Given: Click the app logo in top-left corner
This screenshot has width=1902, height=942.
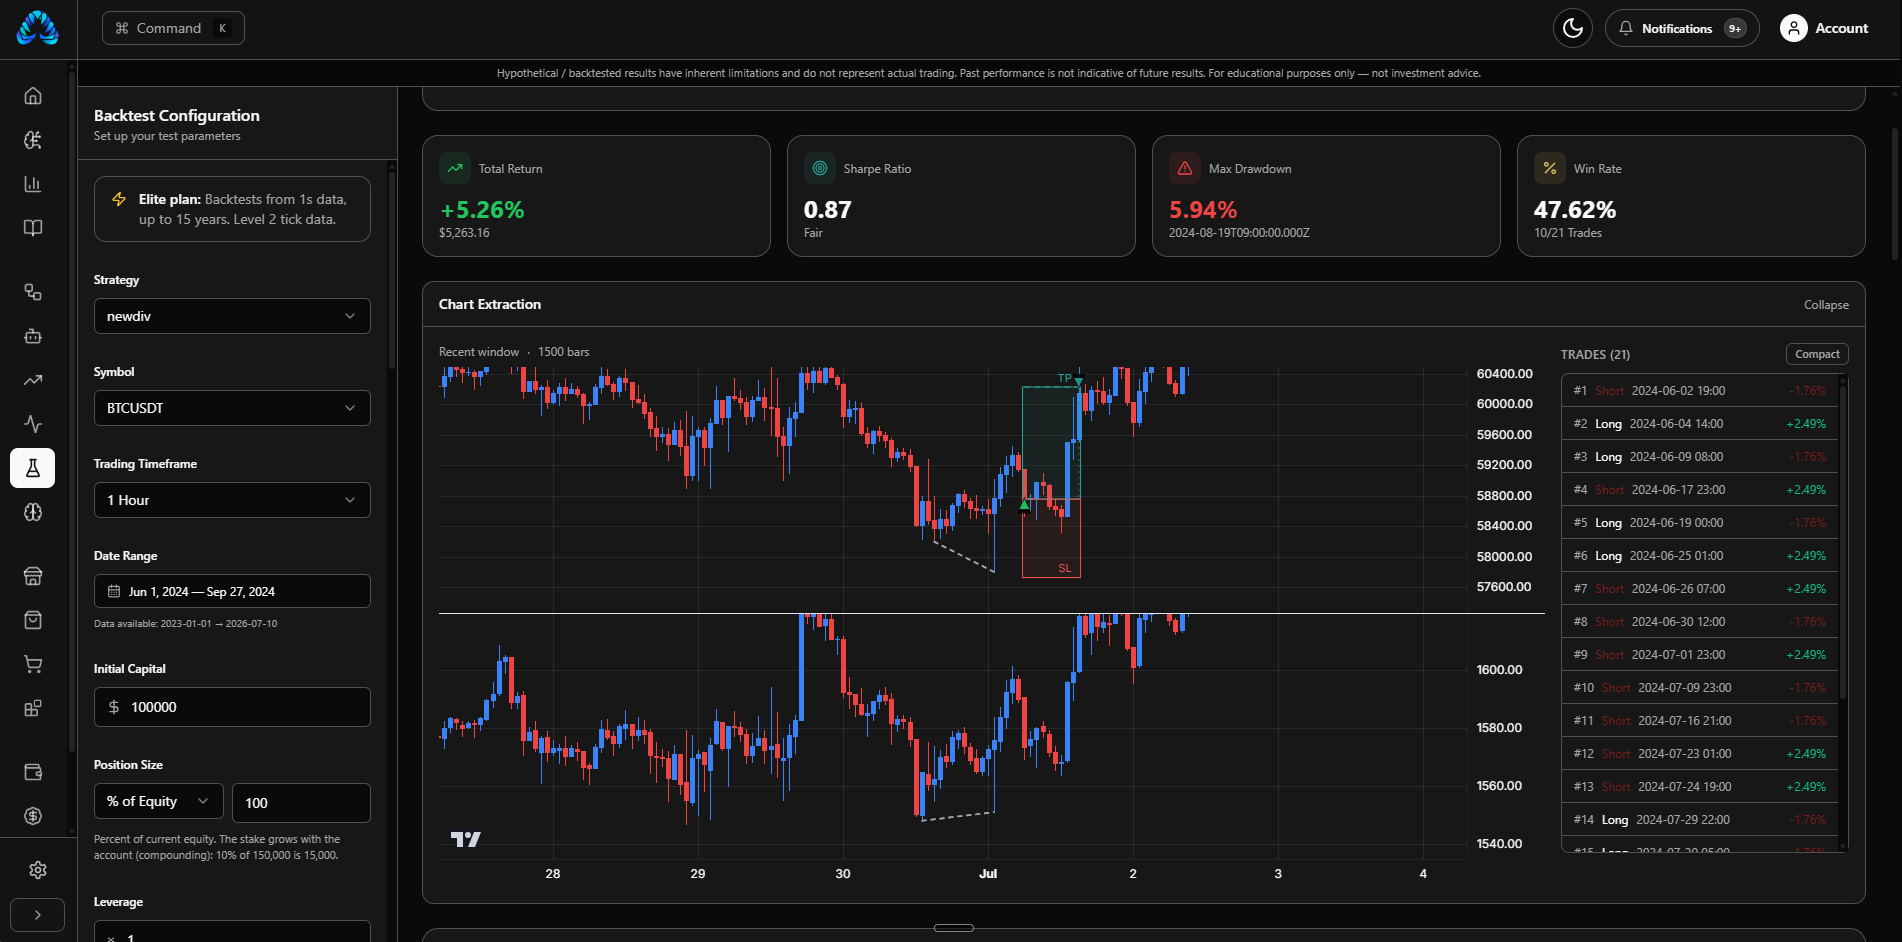Looking at the screenshot, I should [x=38, y=28].
